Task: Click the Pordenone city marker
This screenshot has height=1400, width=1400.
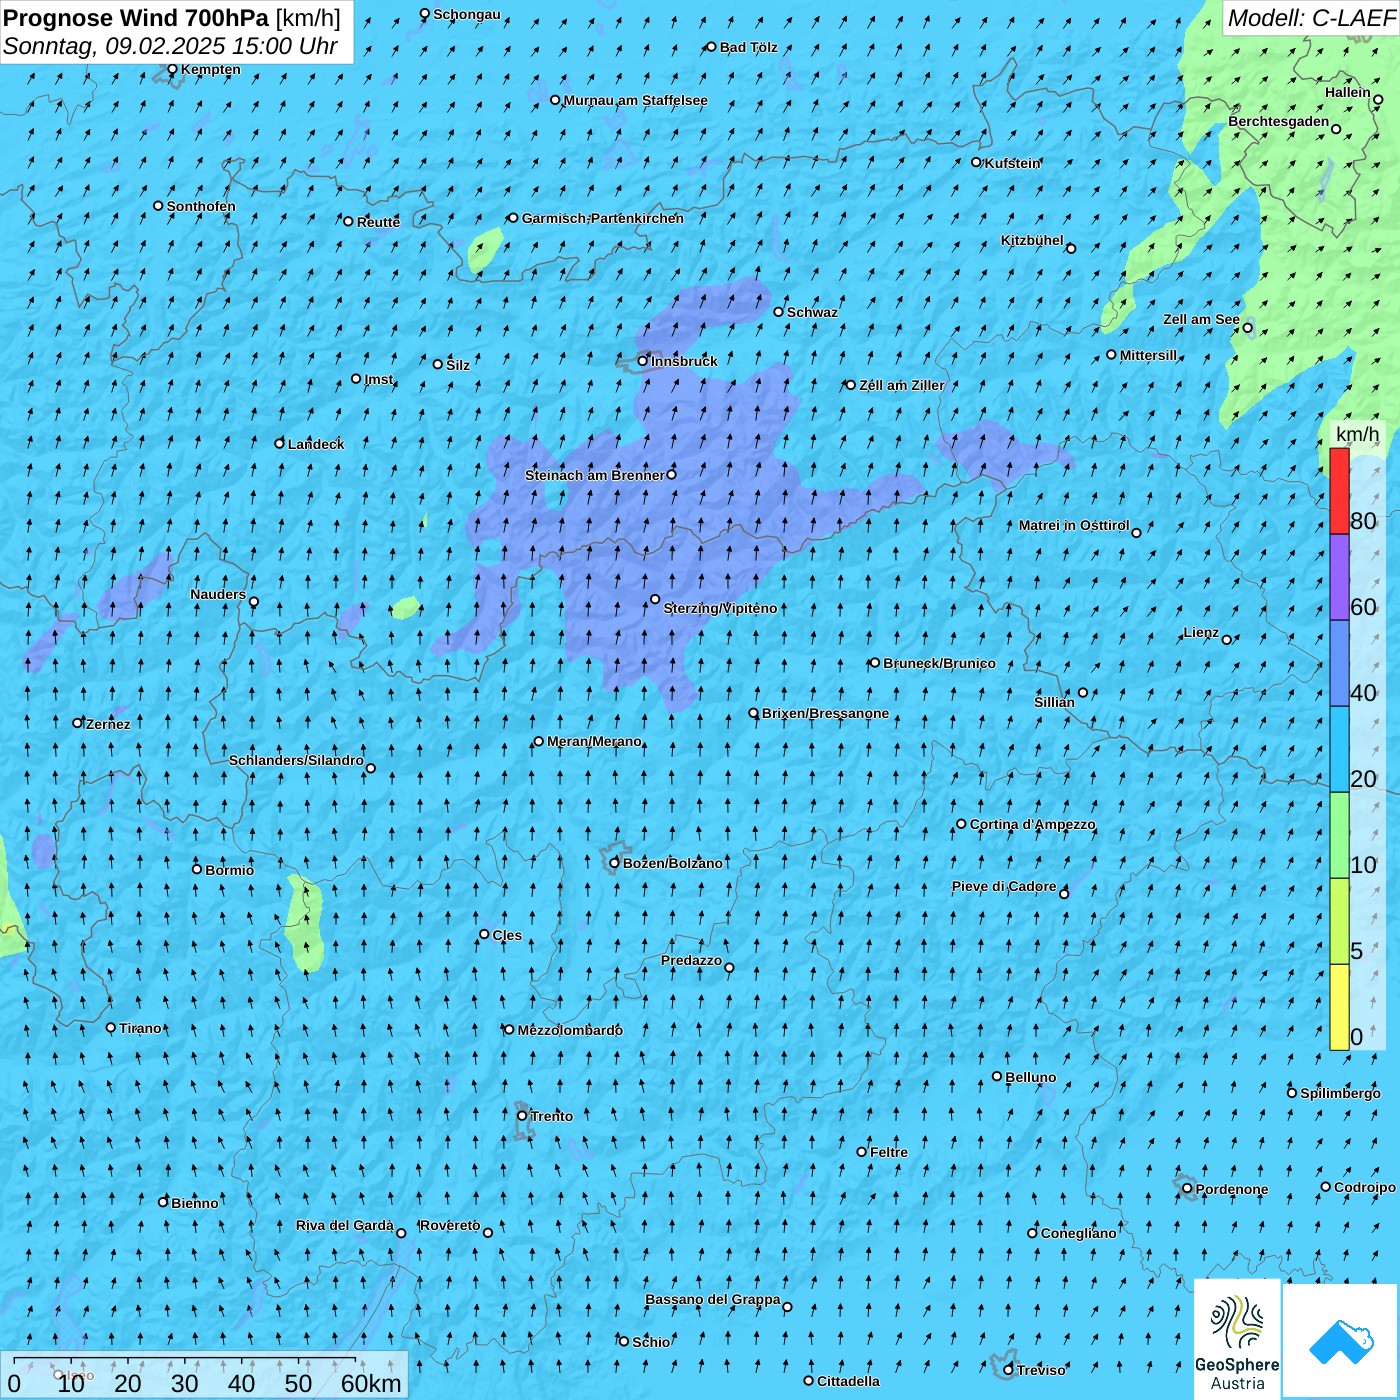Action: tap(1187, 1189)
